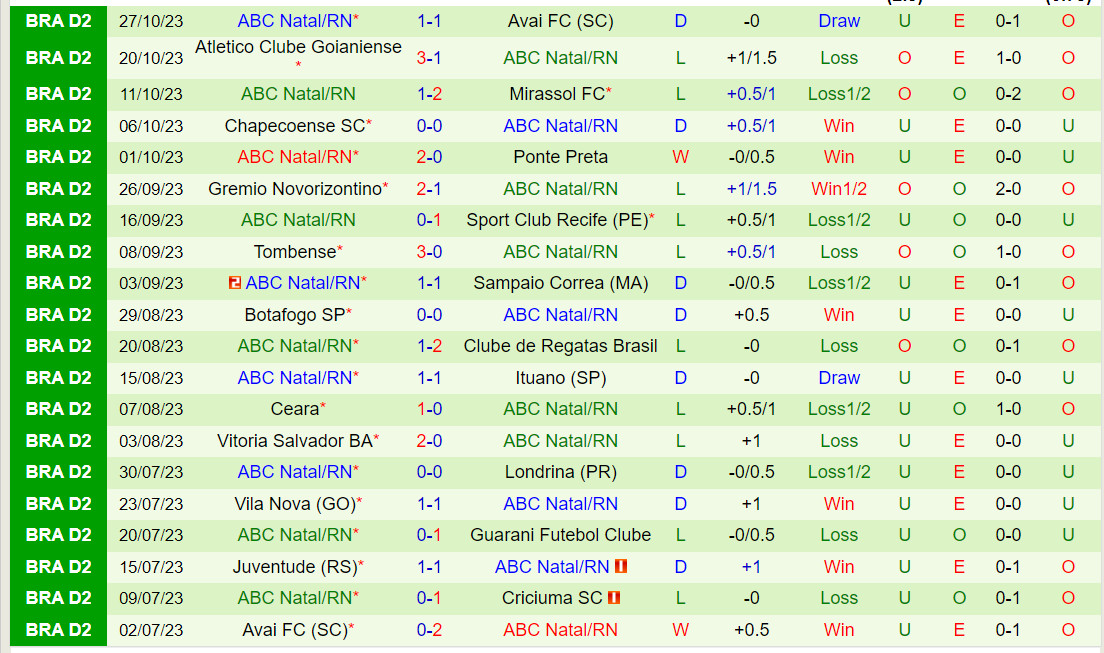Click Botafogo SP team name
The height and width of the screenshot is (653, 1104).
point(295,315)
